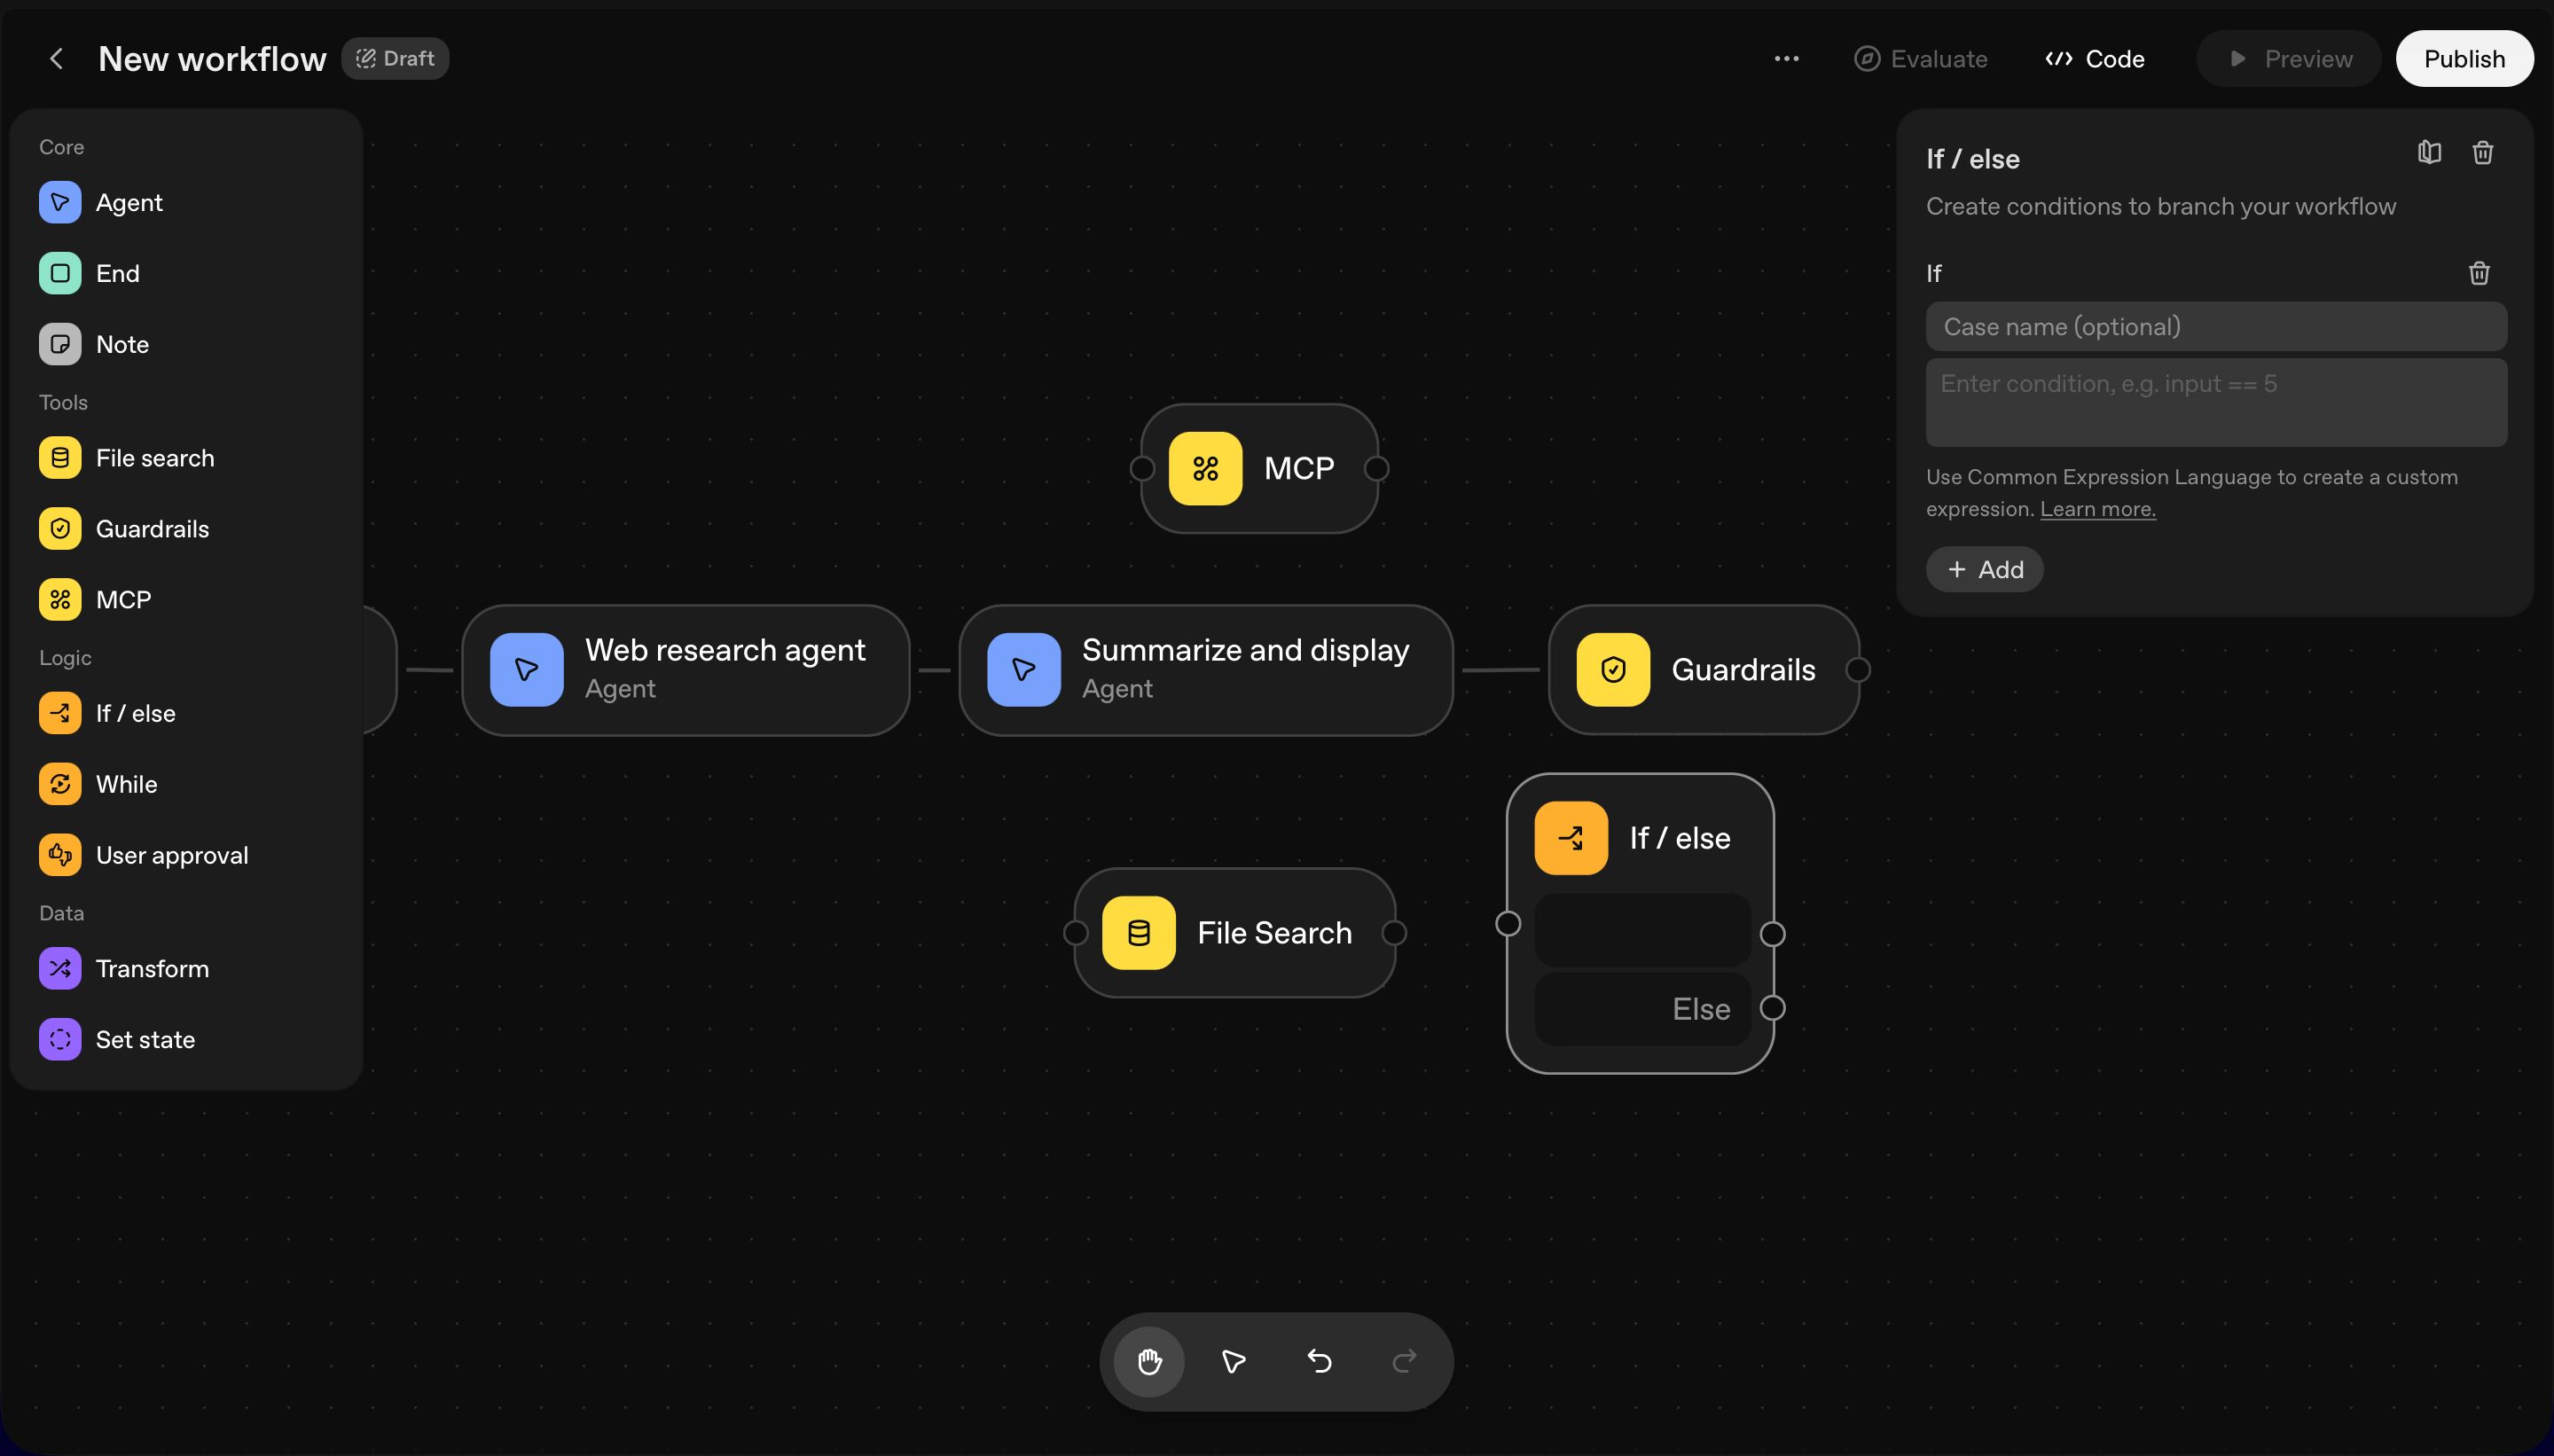This screenshot has width=2554, height=1456.
Task: Open the docs book icon in panel
Action: coord(2429,153)
